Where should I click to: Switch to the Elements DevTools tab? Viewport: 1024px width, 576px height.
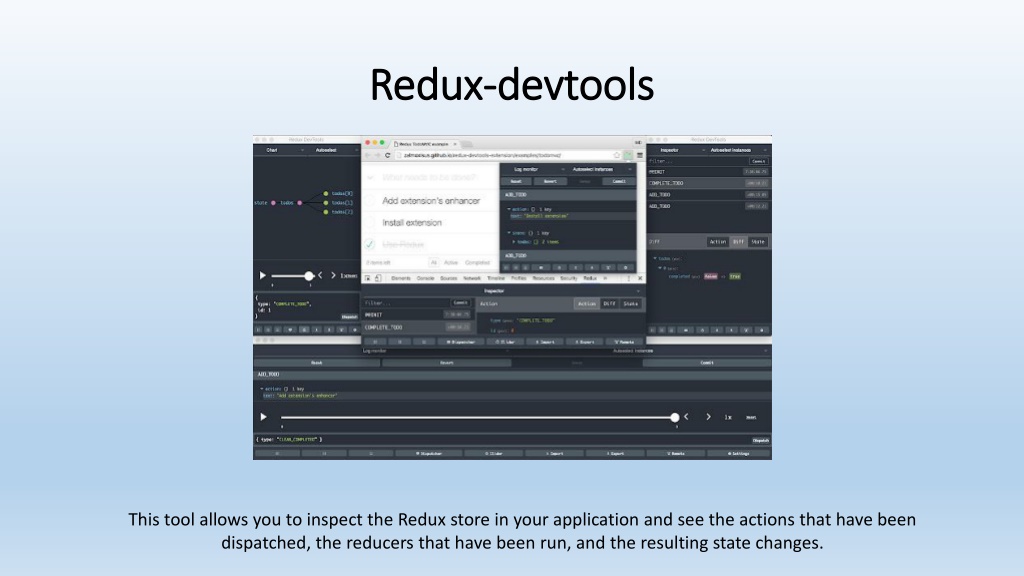pos(401,278)
